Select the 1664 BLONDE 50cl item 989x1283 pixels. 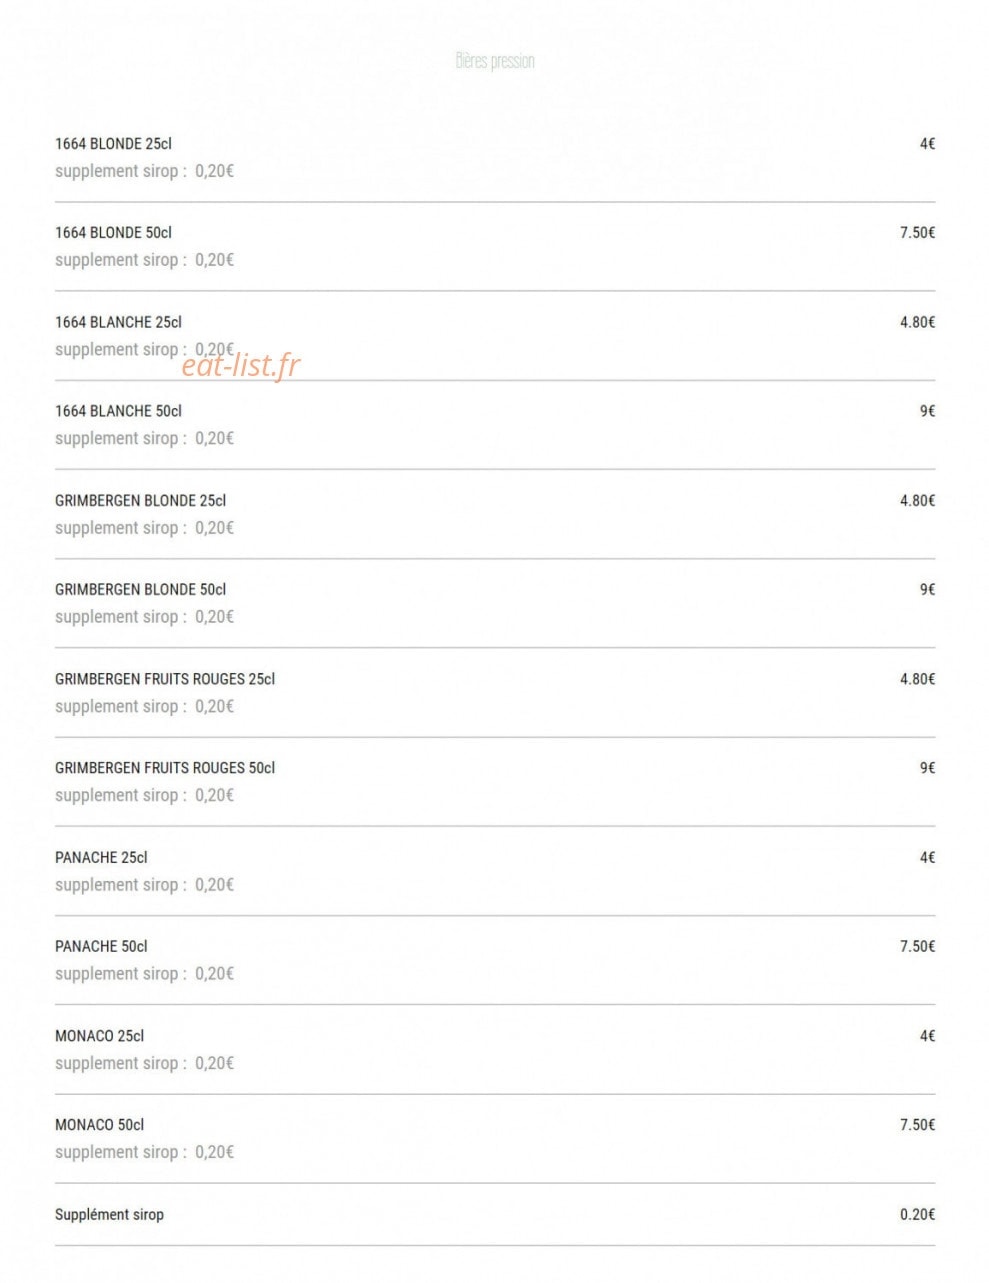(x=113, y=233)
